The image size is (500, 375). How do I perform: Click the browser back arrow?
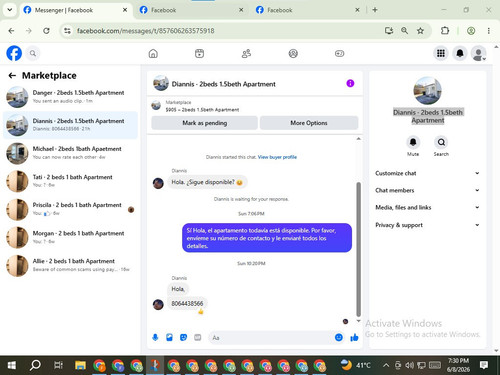(11, 31)
